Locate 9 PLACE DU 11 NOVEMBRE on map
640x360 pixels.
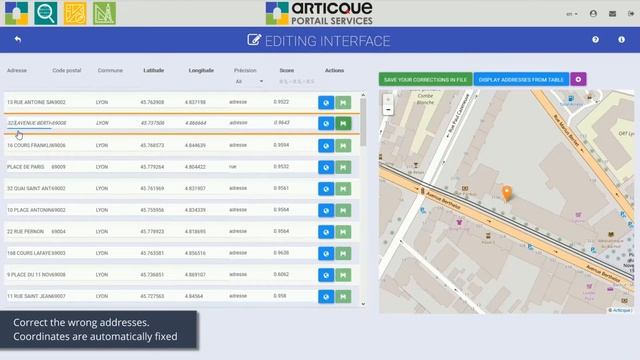[326, 275]
